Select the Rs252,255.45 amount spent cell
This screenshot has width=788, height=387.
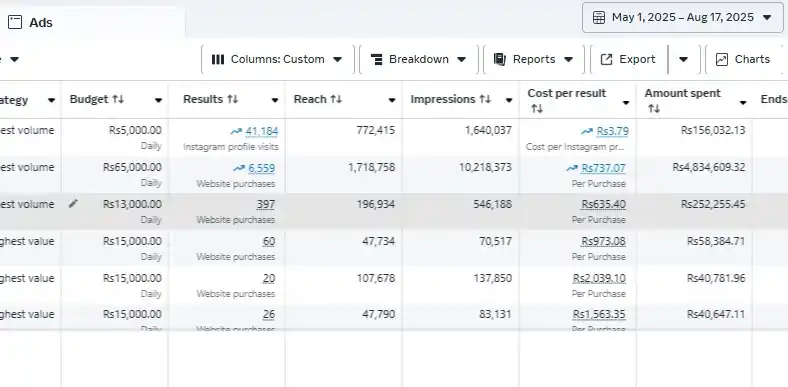point(695,211)
